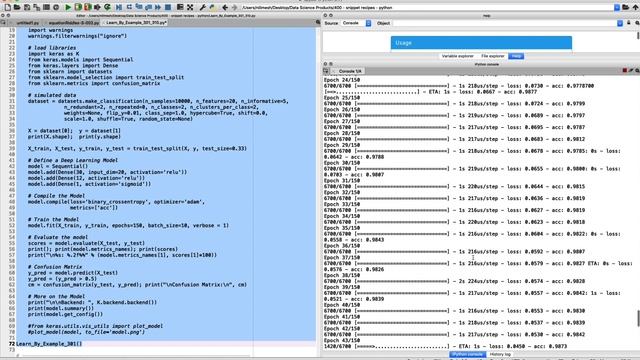Undock the Help pane button

[x=331, y=16]
